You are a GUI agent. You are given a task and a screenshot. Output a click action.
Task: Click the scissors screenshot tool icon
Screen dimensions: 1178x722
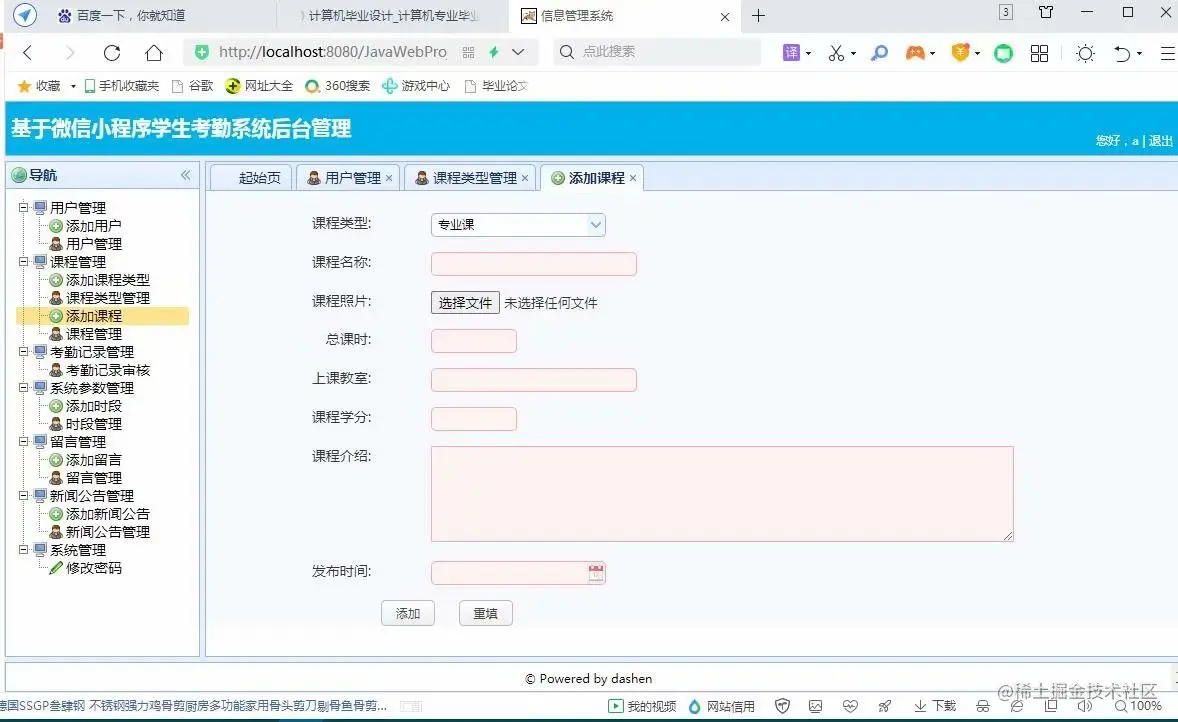click(x=836, y=53)
